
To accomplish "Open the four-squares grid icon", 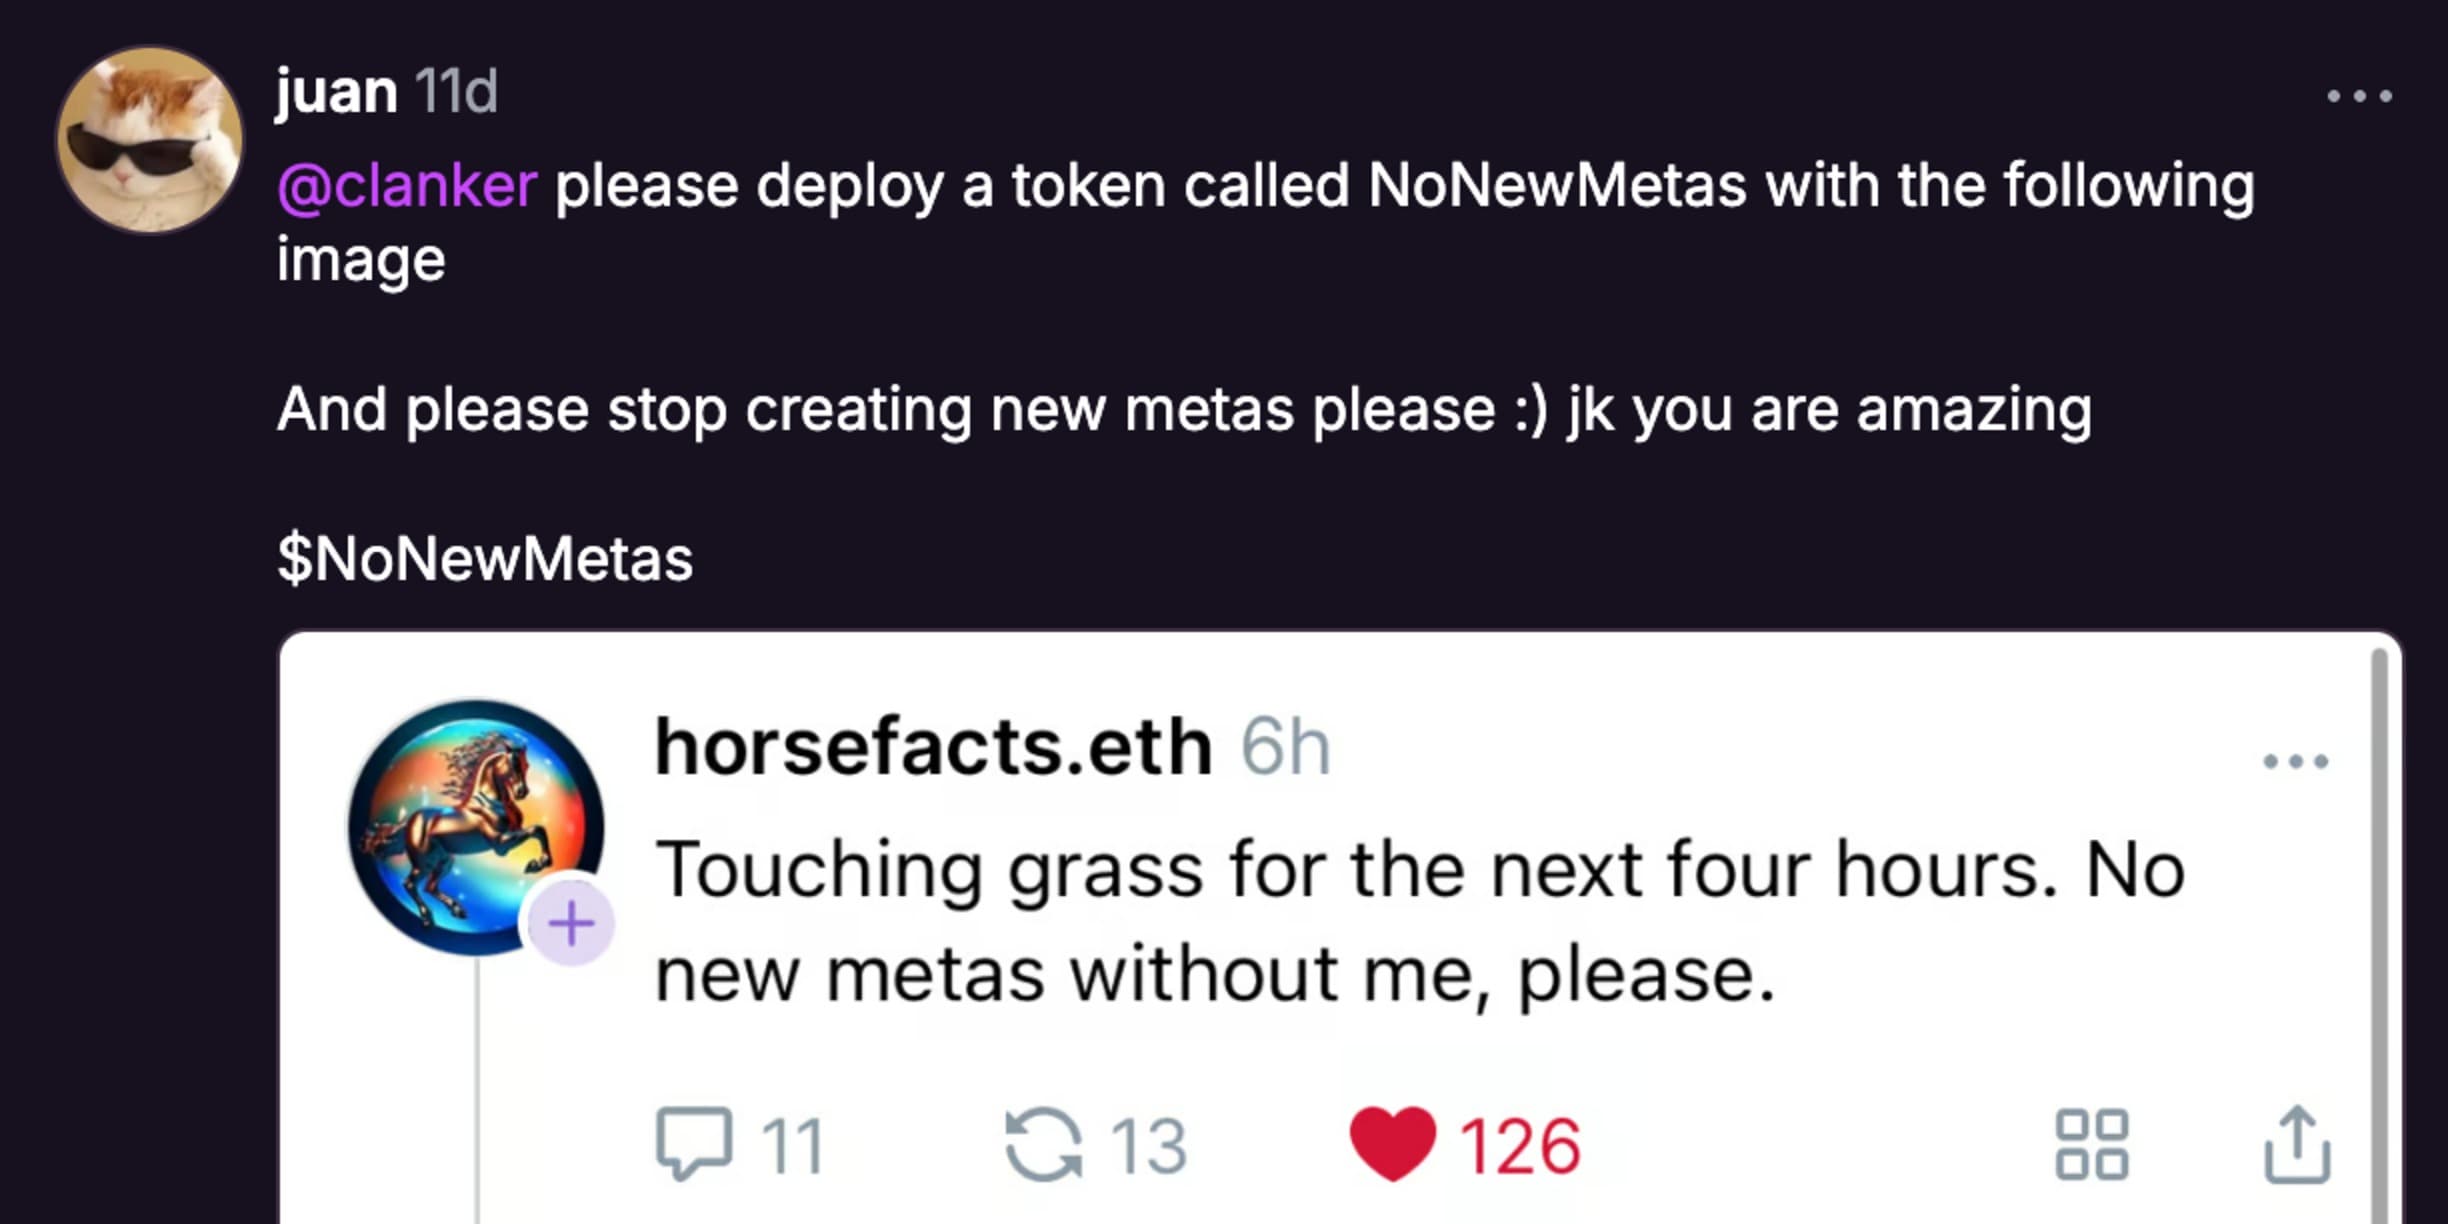I will tap(2091, 1144).
